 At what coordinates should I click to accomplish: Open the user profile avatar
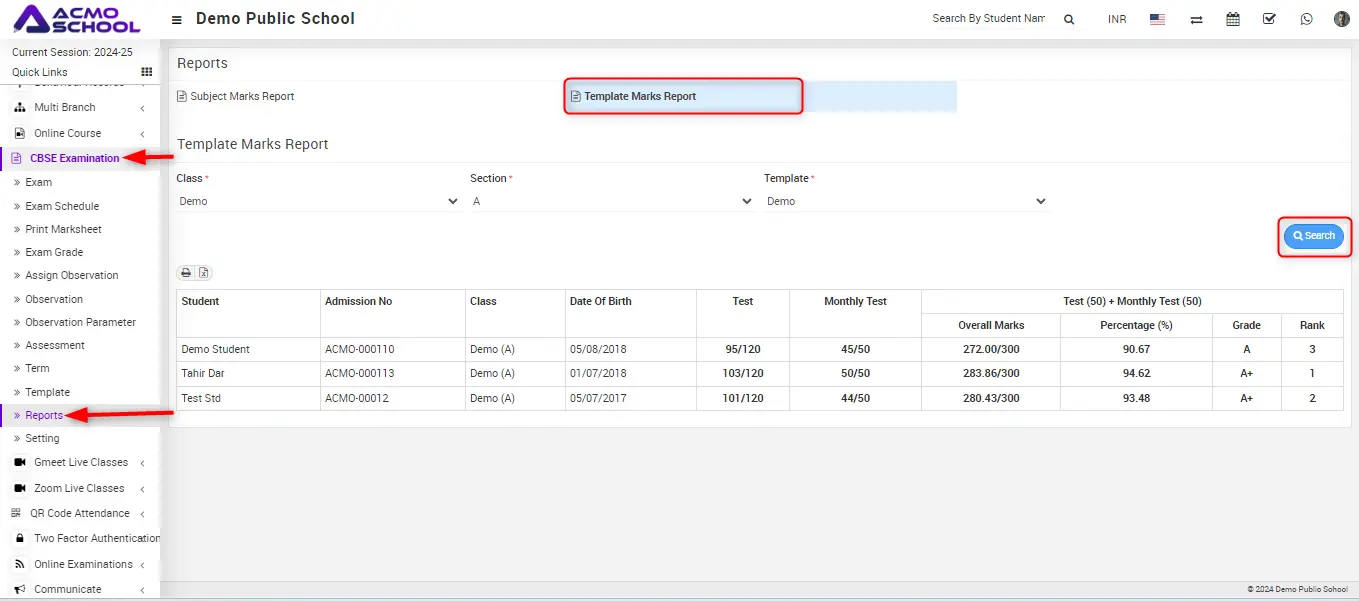point(1341,19)
